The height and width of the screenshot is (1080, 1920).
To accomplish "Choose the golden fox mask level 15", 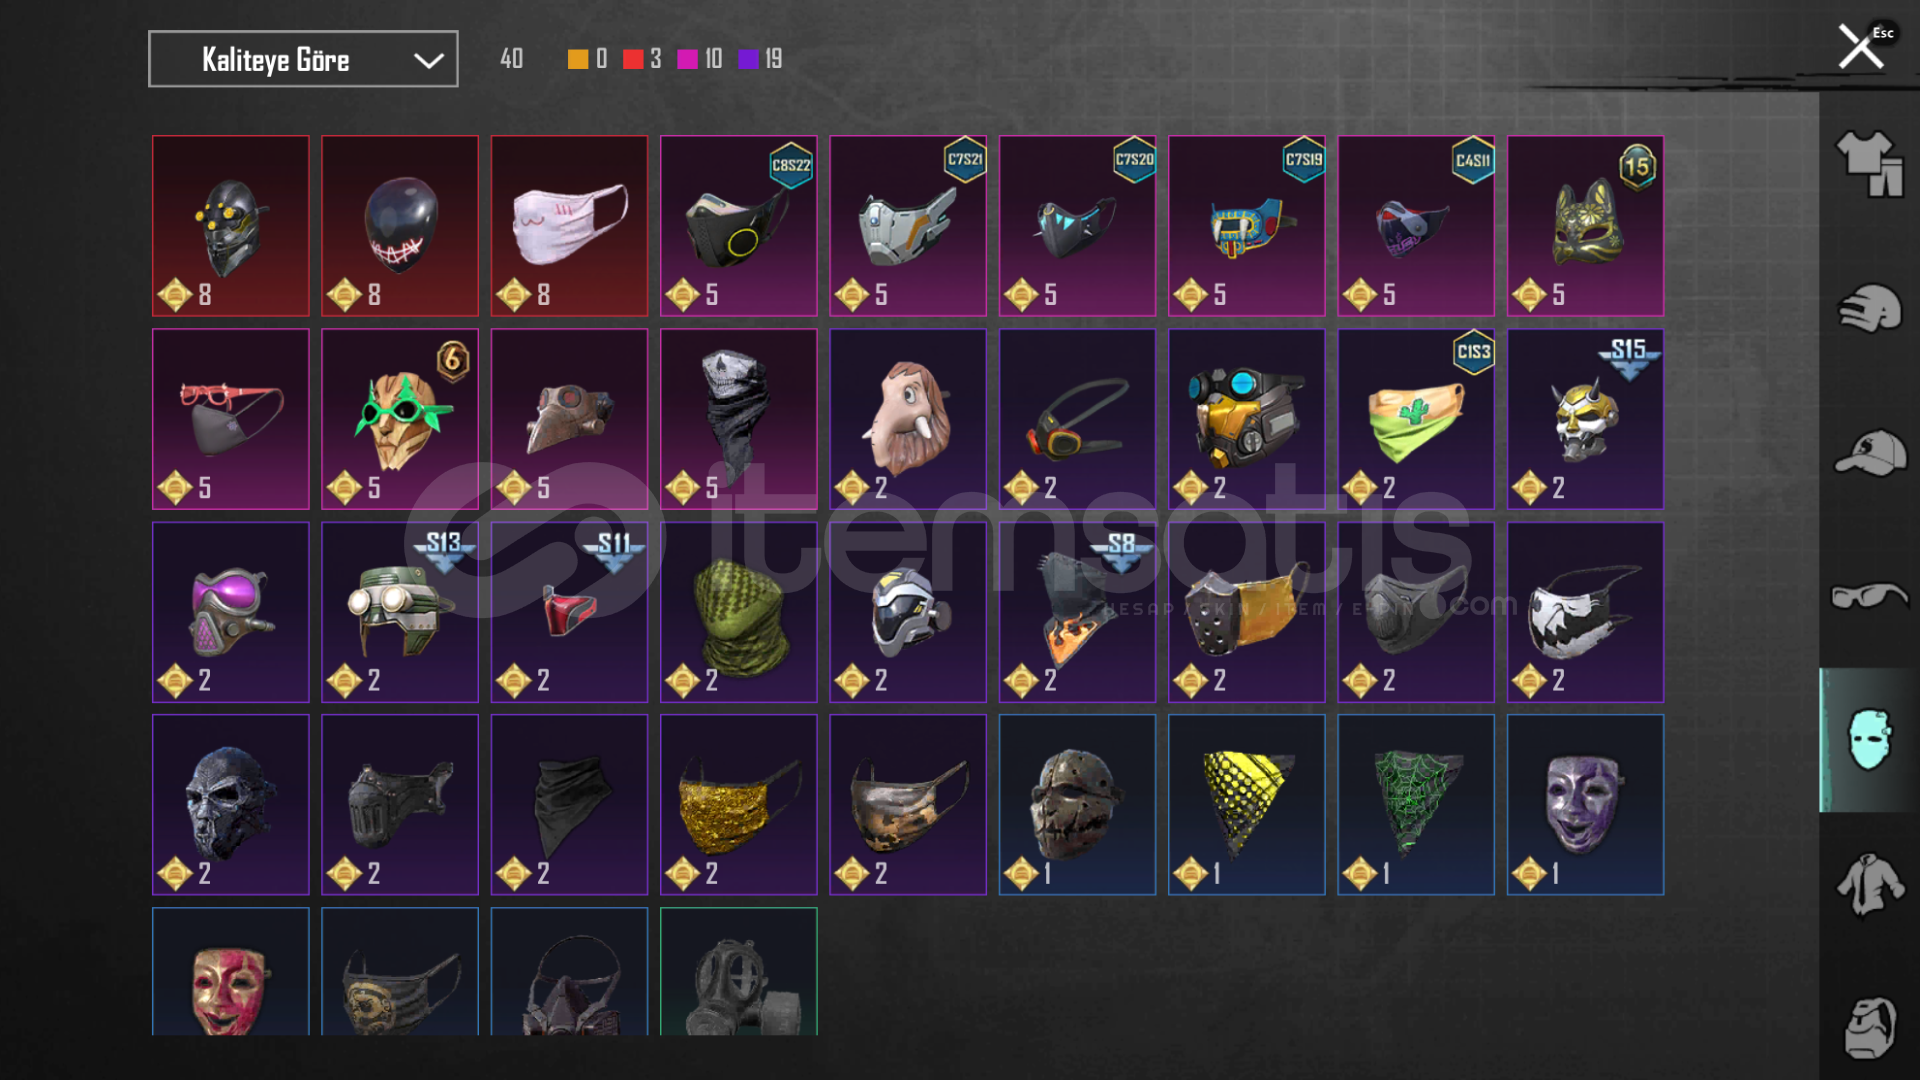I will [x=1585, y=226].
